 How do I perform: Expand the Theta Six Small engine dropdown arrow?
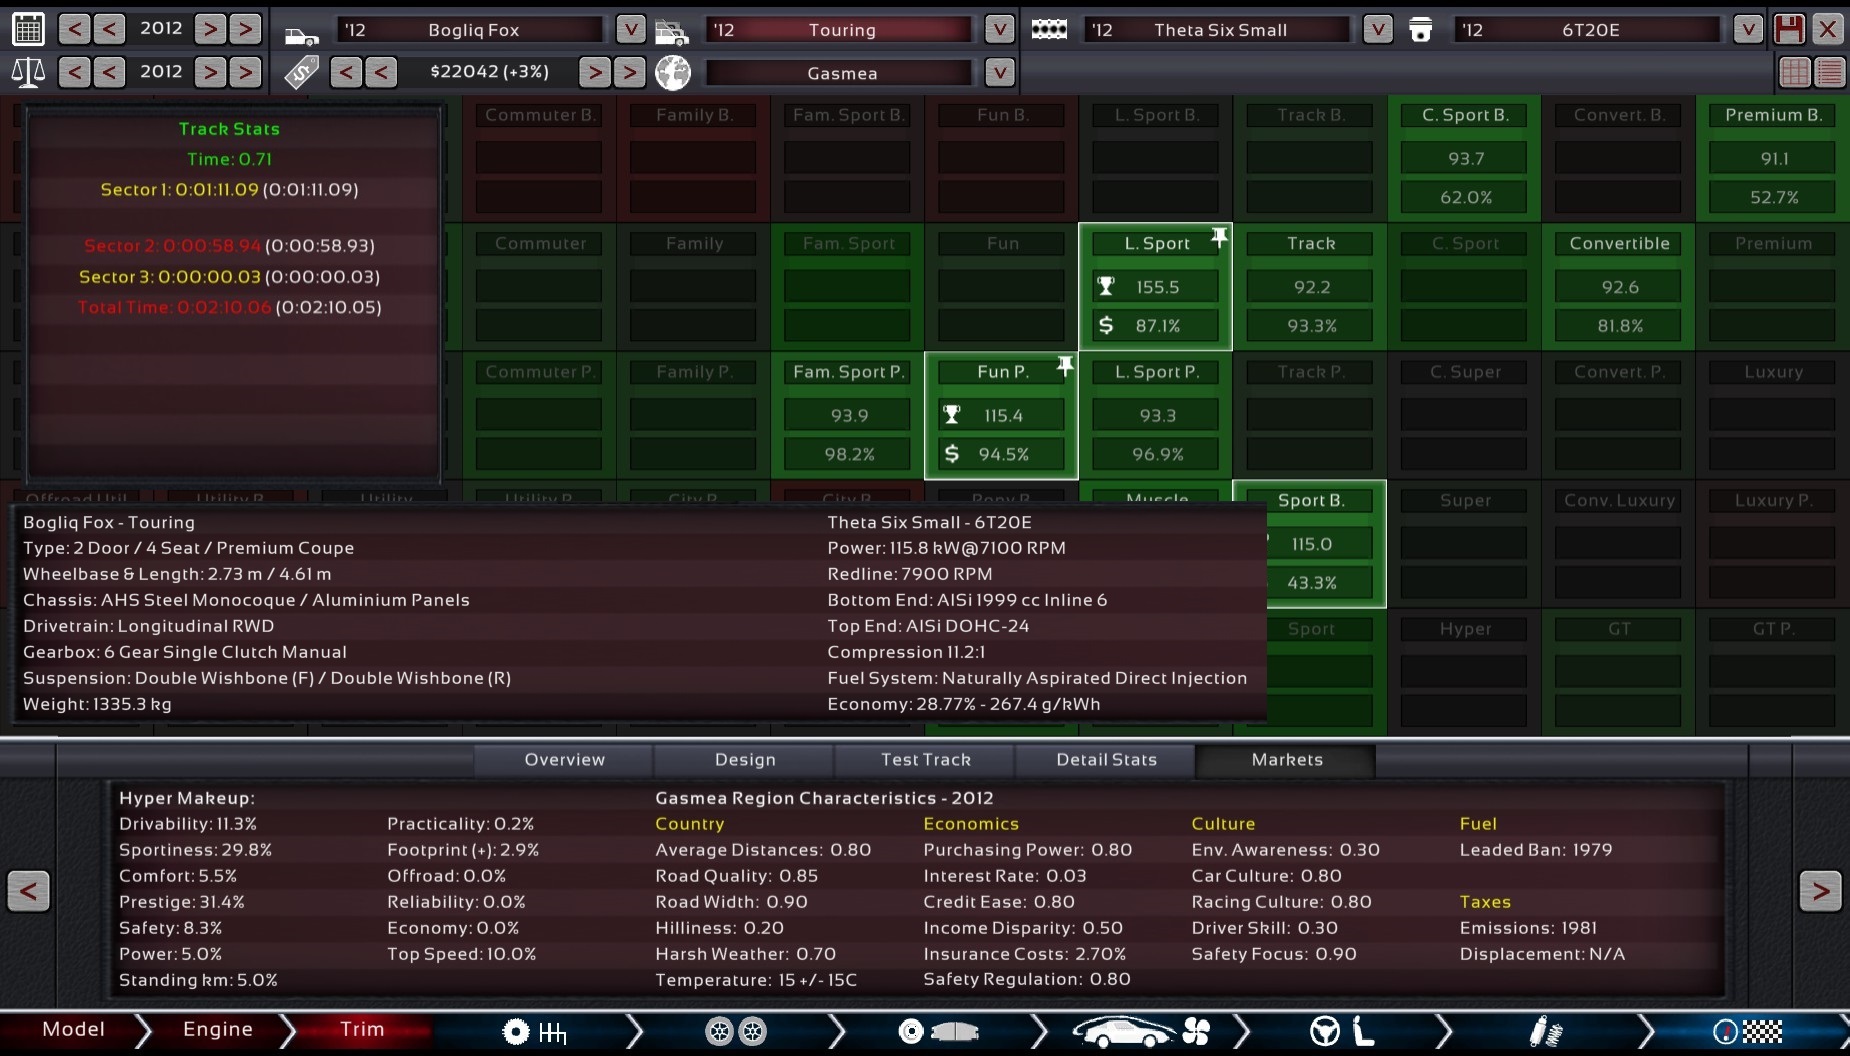pos(1378,29)
